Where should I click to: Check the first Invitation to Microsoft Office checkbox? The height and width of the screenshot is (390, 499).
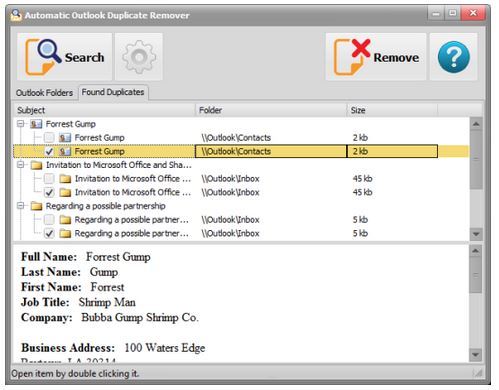pyautogui.click(x=49, y=179)
